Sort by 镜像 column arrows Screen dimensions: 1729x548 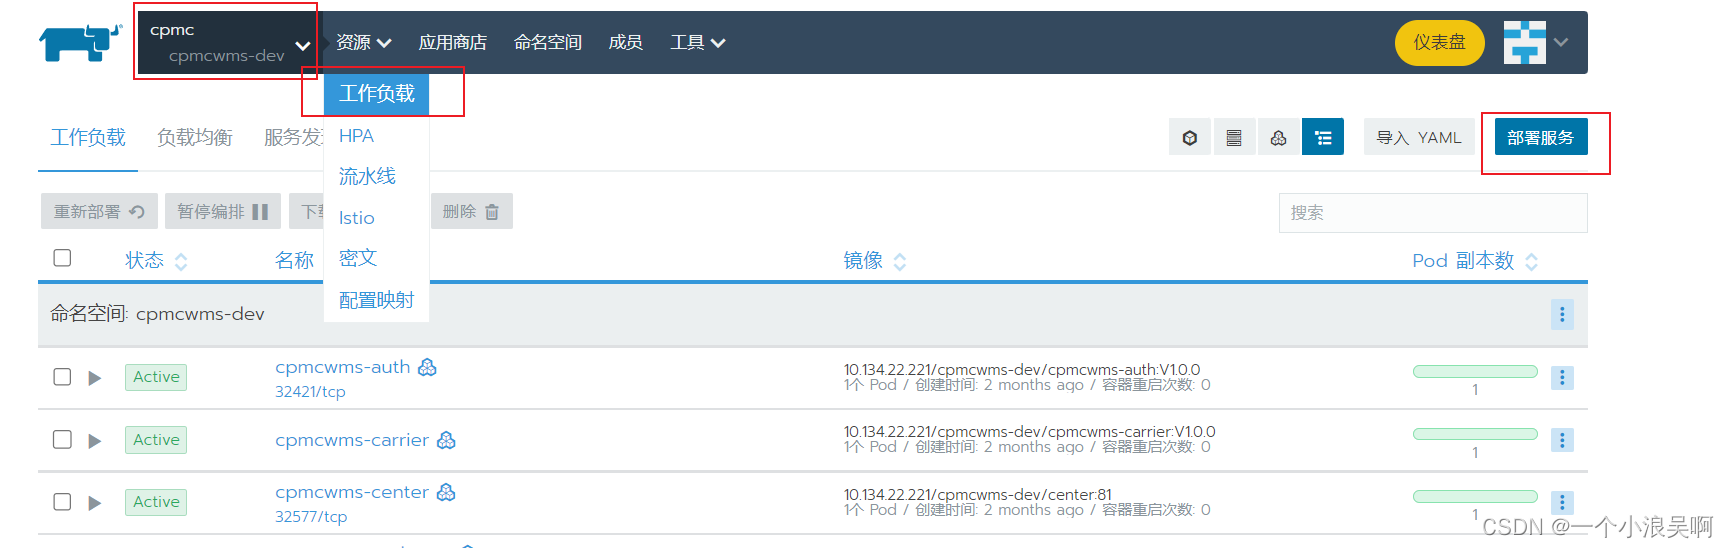pyautogui.click(x=900, y=262)
